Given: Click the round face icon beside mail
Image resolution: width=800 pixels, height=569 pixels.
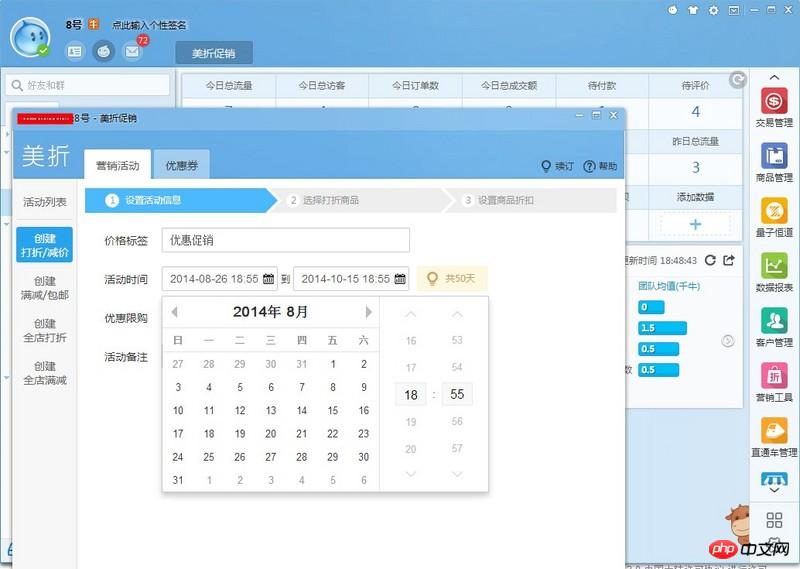Looking at the screenshot, I should 104,51.
